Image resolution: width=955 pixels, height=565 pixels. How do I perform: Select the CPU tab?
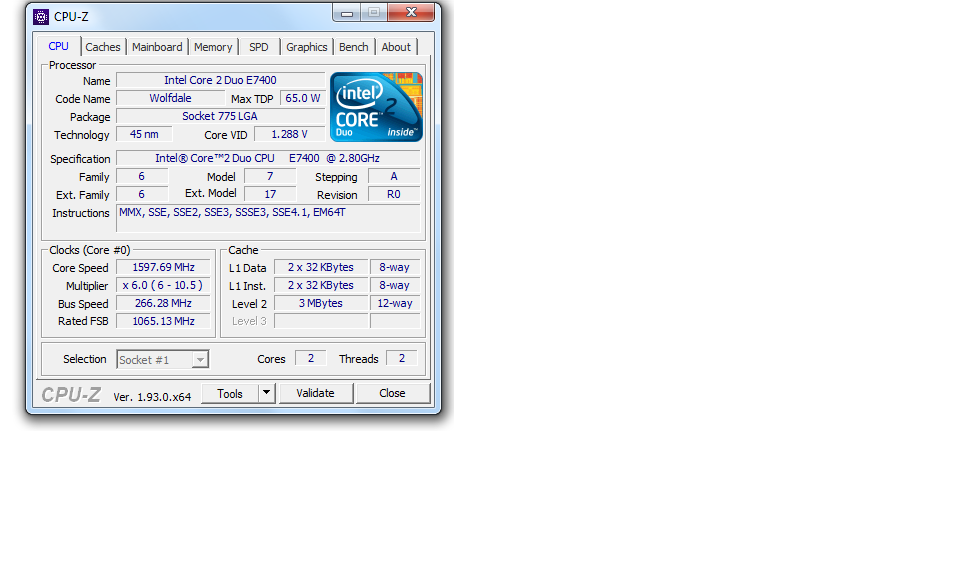tap(58, 46)
